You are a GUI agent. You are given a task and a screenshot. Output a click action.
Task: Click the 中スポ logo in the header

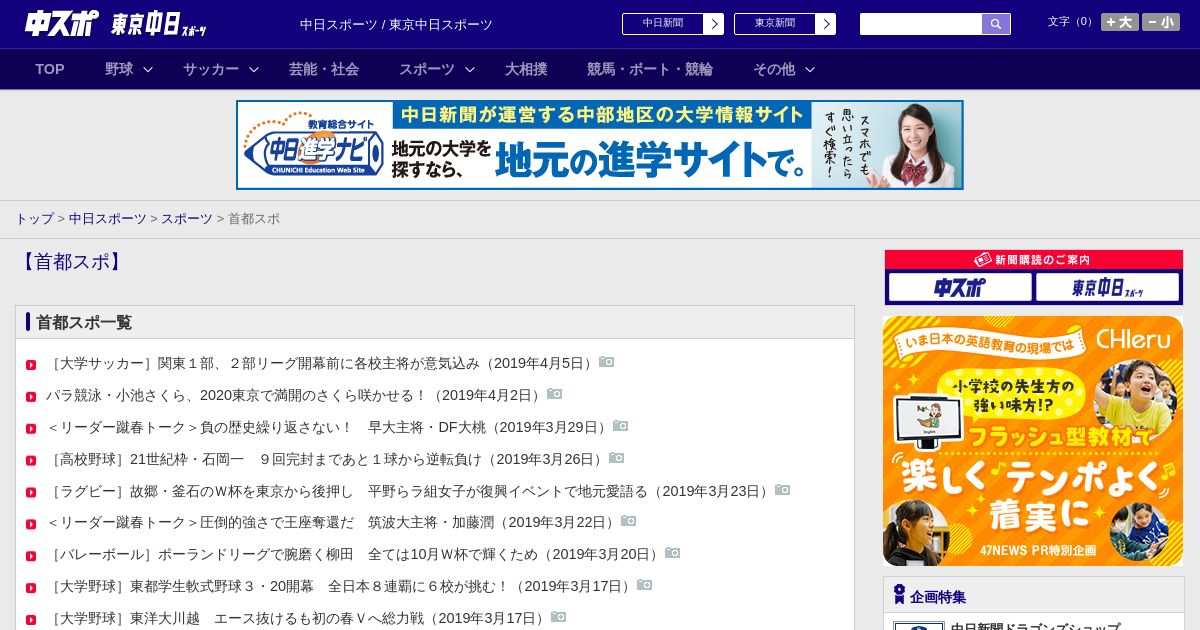point(61,23)
